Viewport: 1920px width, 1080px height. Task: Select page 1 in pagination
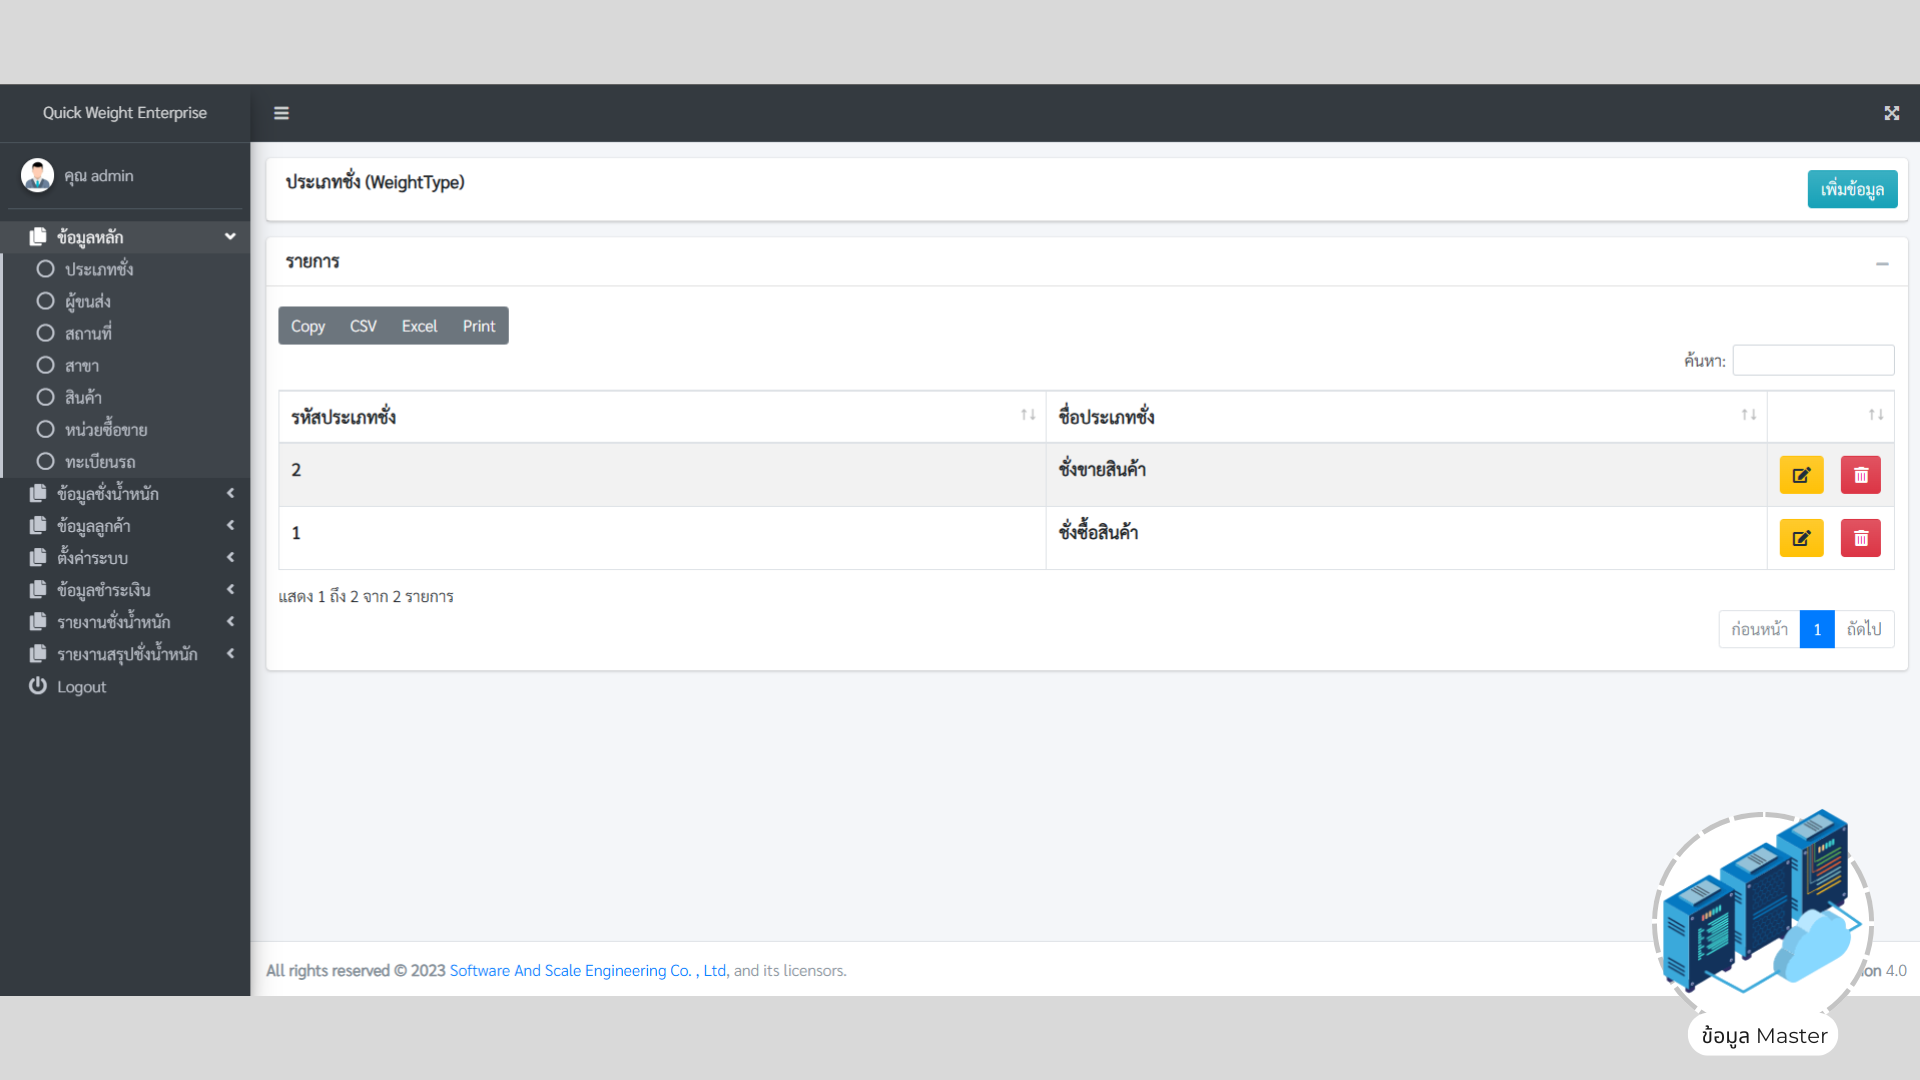pyautogui.click(x=1817, y=629)
